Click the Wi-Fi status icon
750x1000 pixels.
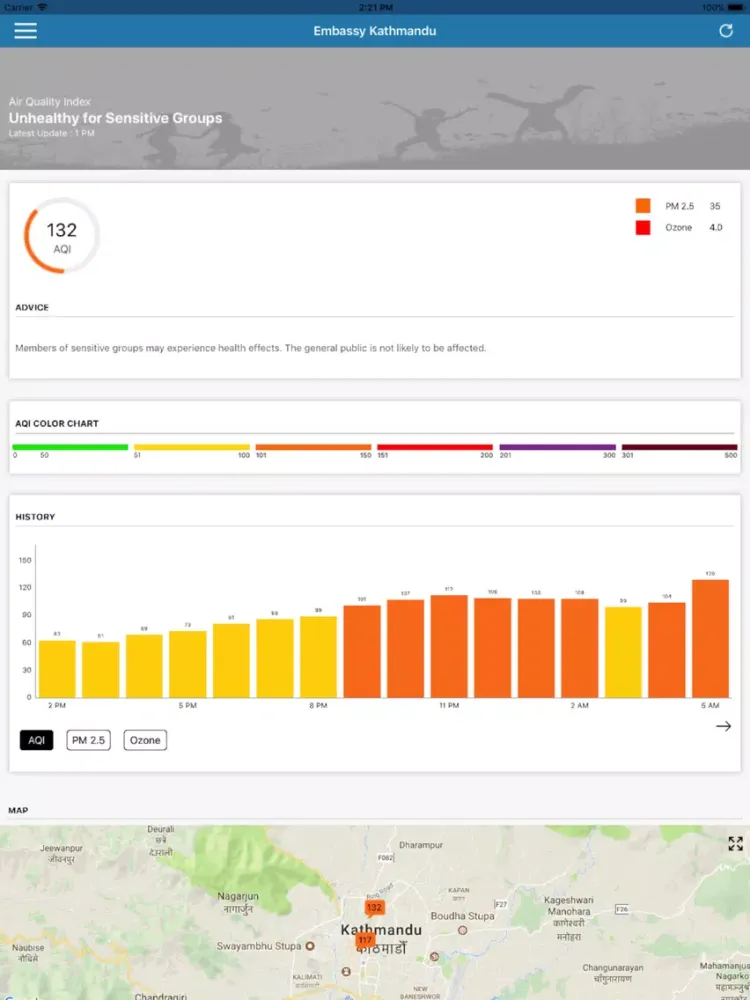click(42, 7)
